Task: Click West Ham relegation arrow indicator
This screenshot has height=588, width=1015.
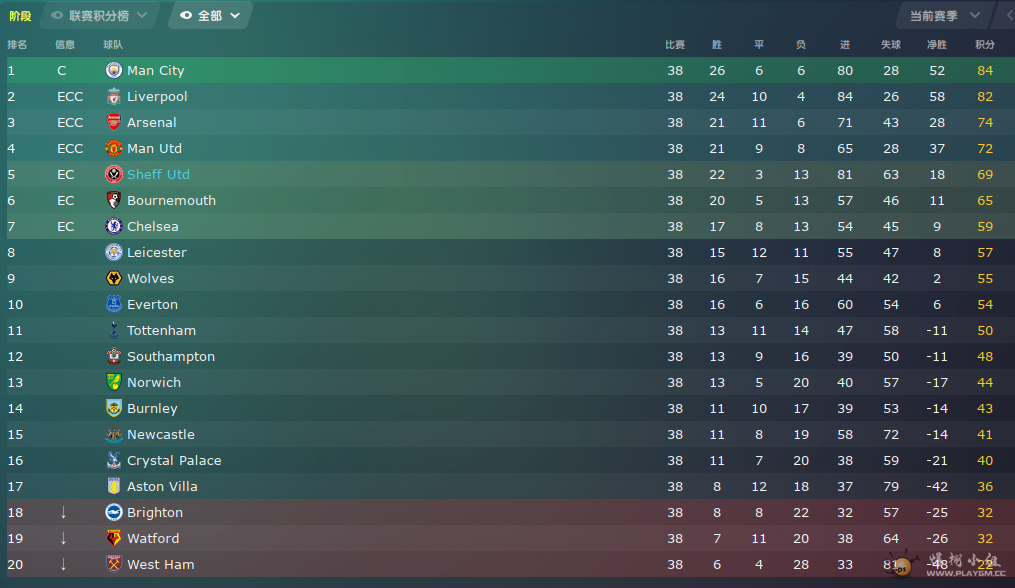Action: [x=63, y=564]
